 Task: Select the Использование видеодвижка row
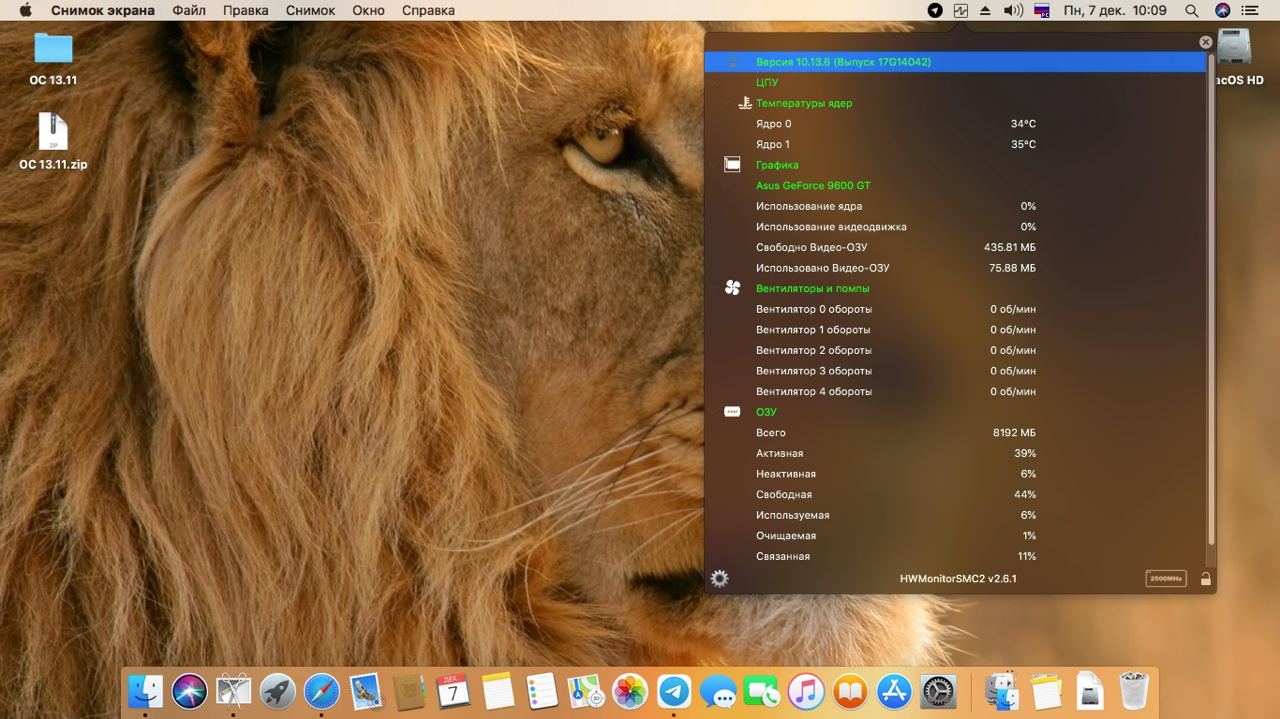click(955, 226)
